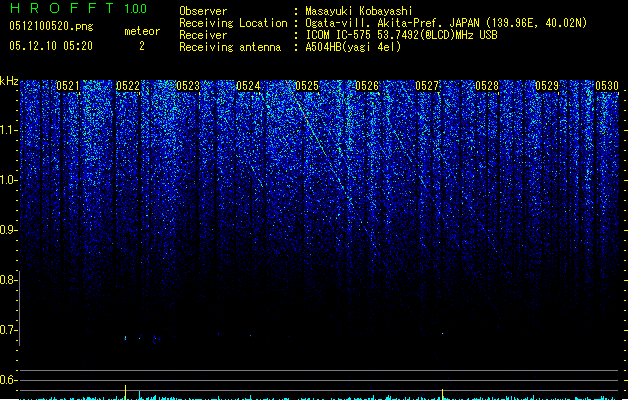Click the HROFFT 1.0.0 title text
Image resolution: width=629 pixels, height=400 pixels.
78,8
